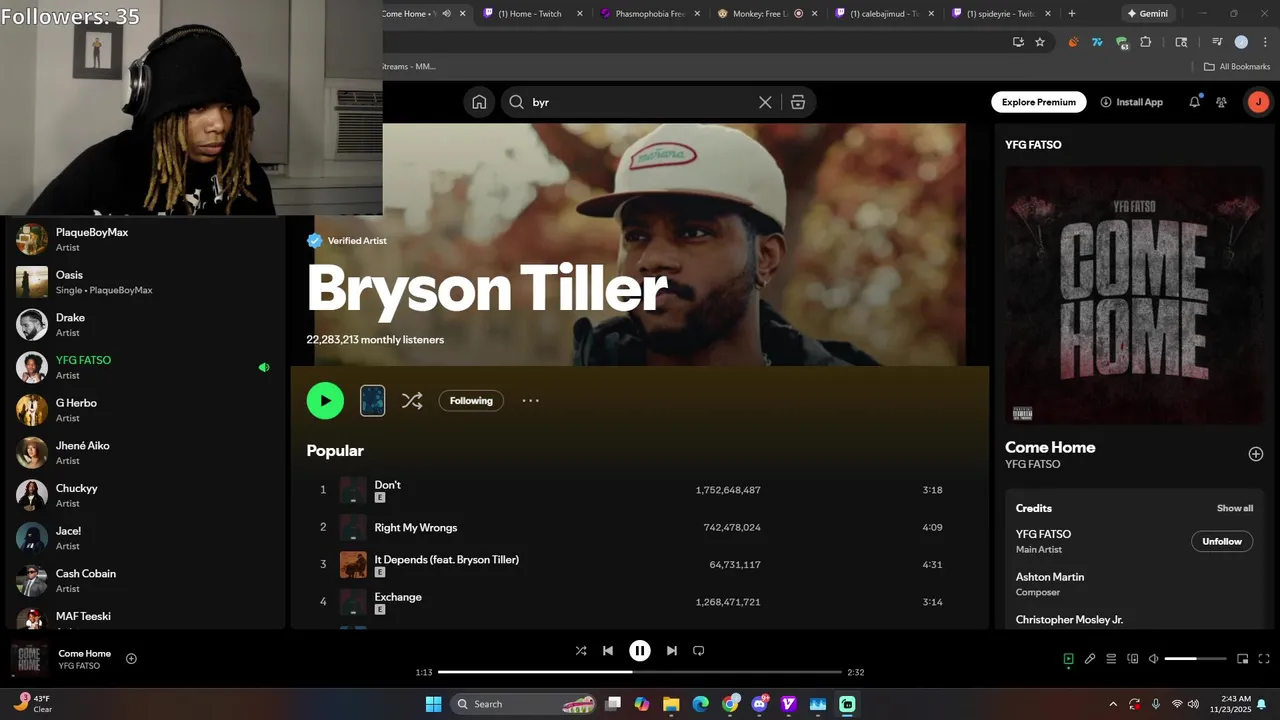This screenshot has width=1280, height=720.
Task: Skip to the previous track
Action: click(x=608, y=651)
